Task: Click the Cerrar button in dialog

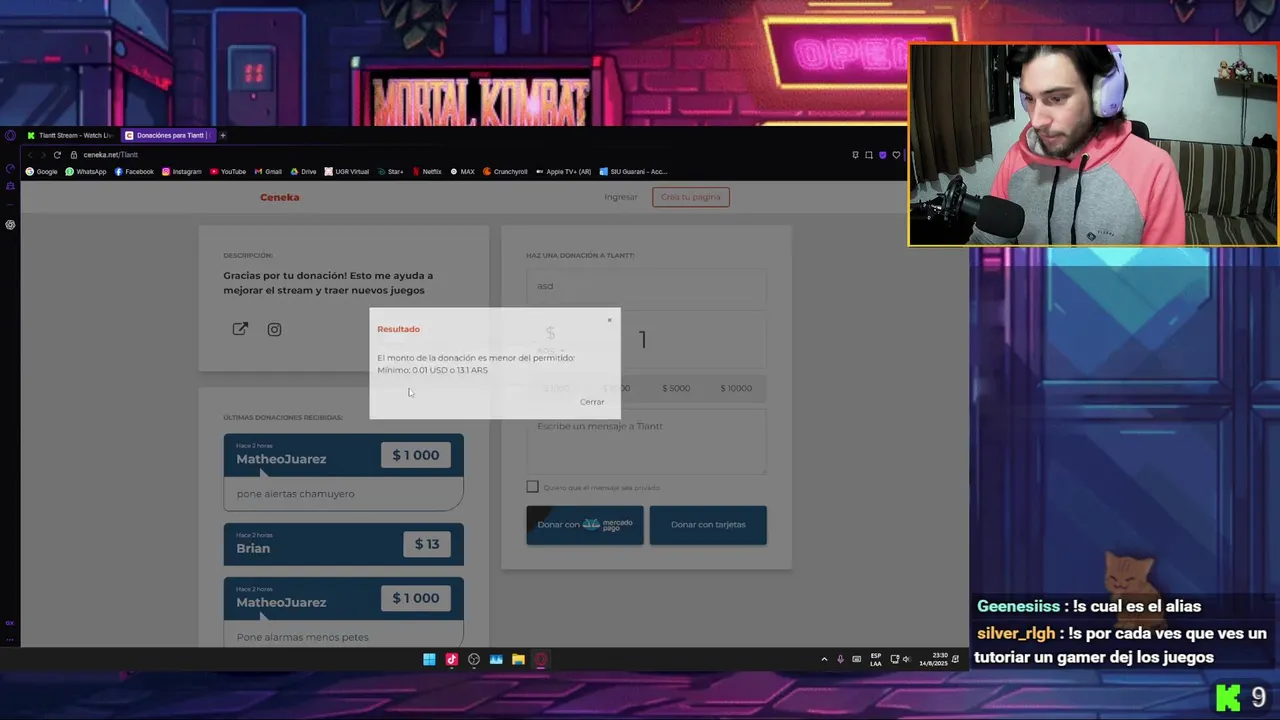Action: click(592, 402)
